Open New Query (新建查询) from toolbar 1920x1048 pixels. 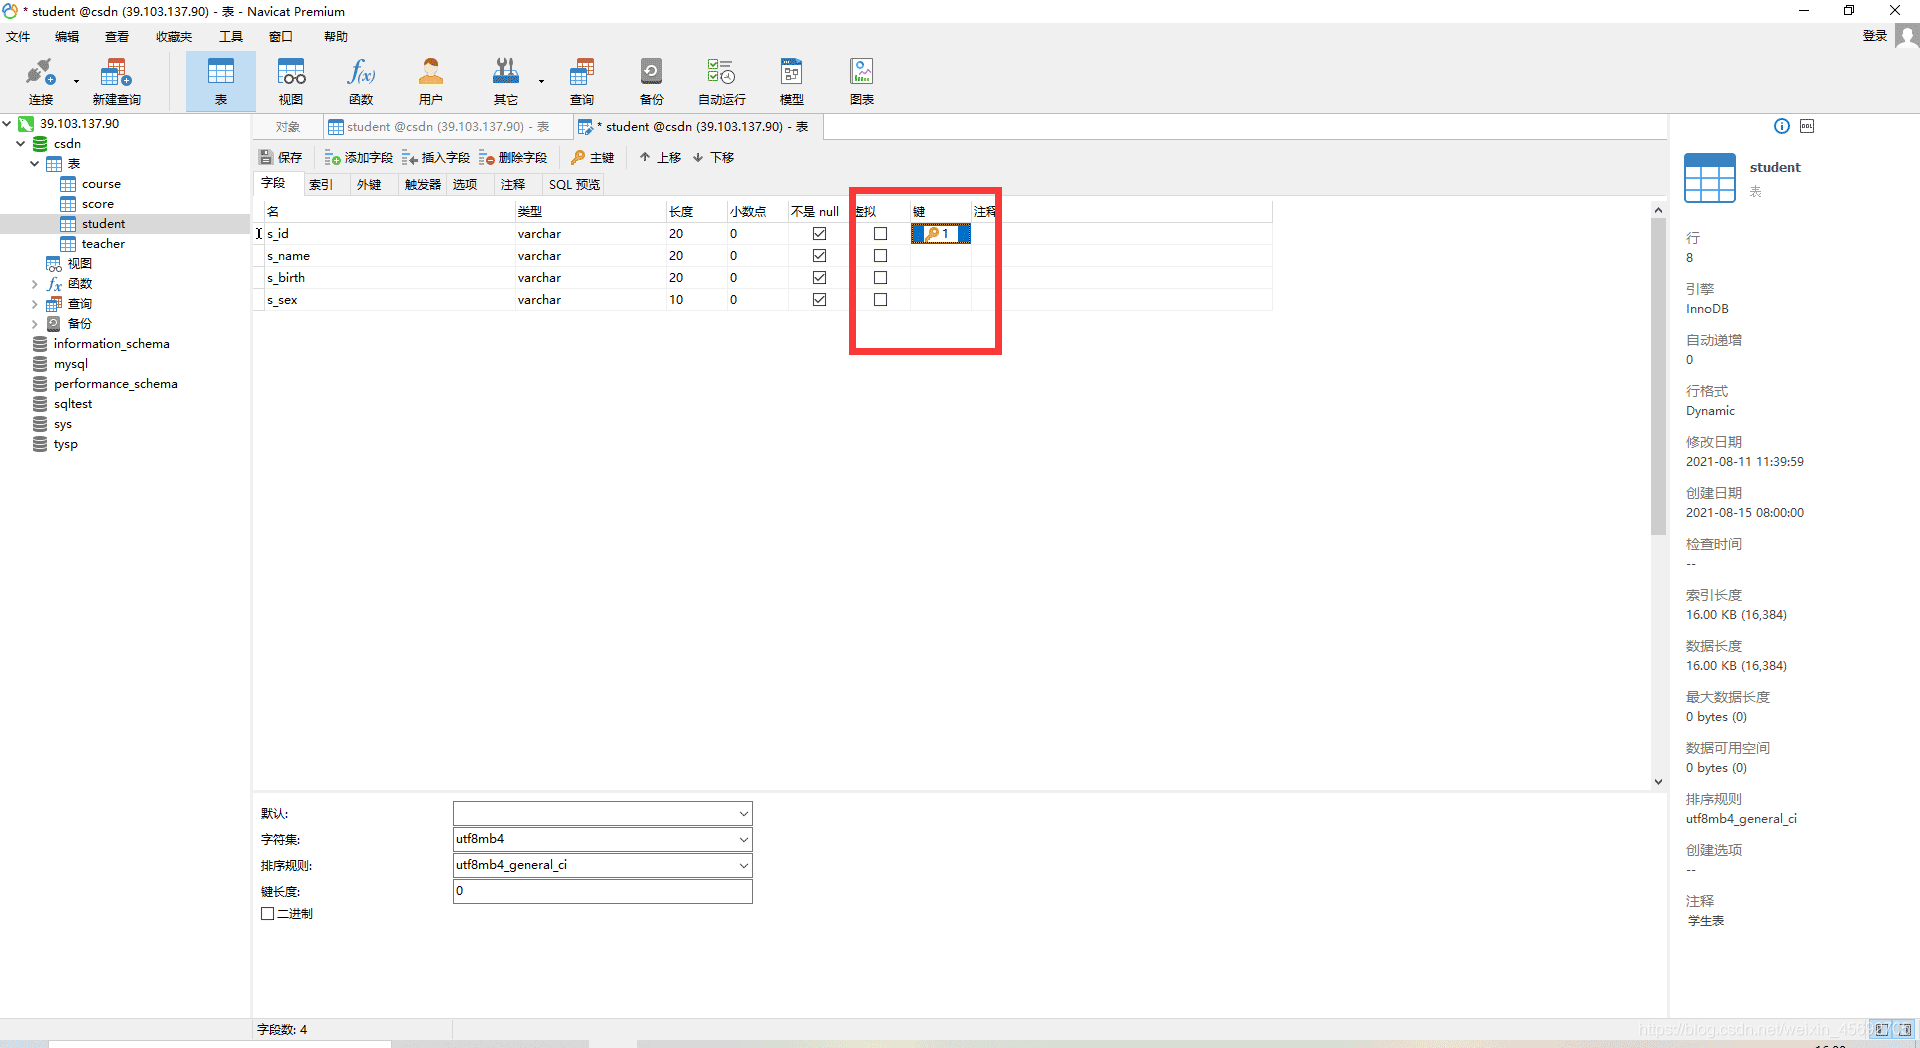tap(116, 81)
